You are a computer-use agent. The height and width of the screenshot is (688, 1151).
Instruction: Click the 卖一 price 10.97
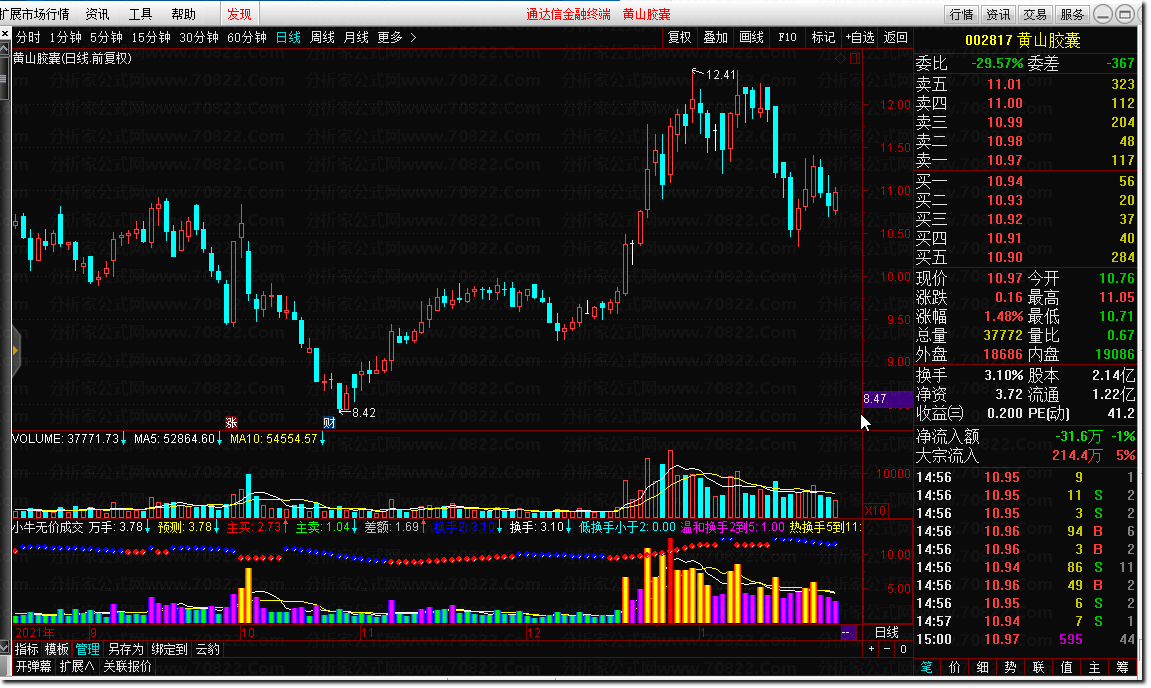[x=1004, y=160]
